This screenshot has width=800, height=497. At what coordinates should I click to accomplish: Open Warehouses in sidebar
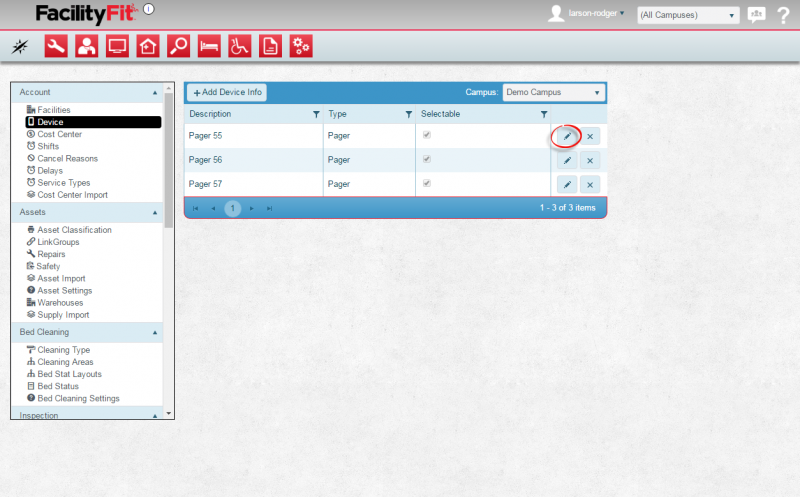point(60,303)
